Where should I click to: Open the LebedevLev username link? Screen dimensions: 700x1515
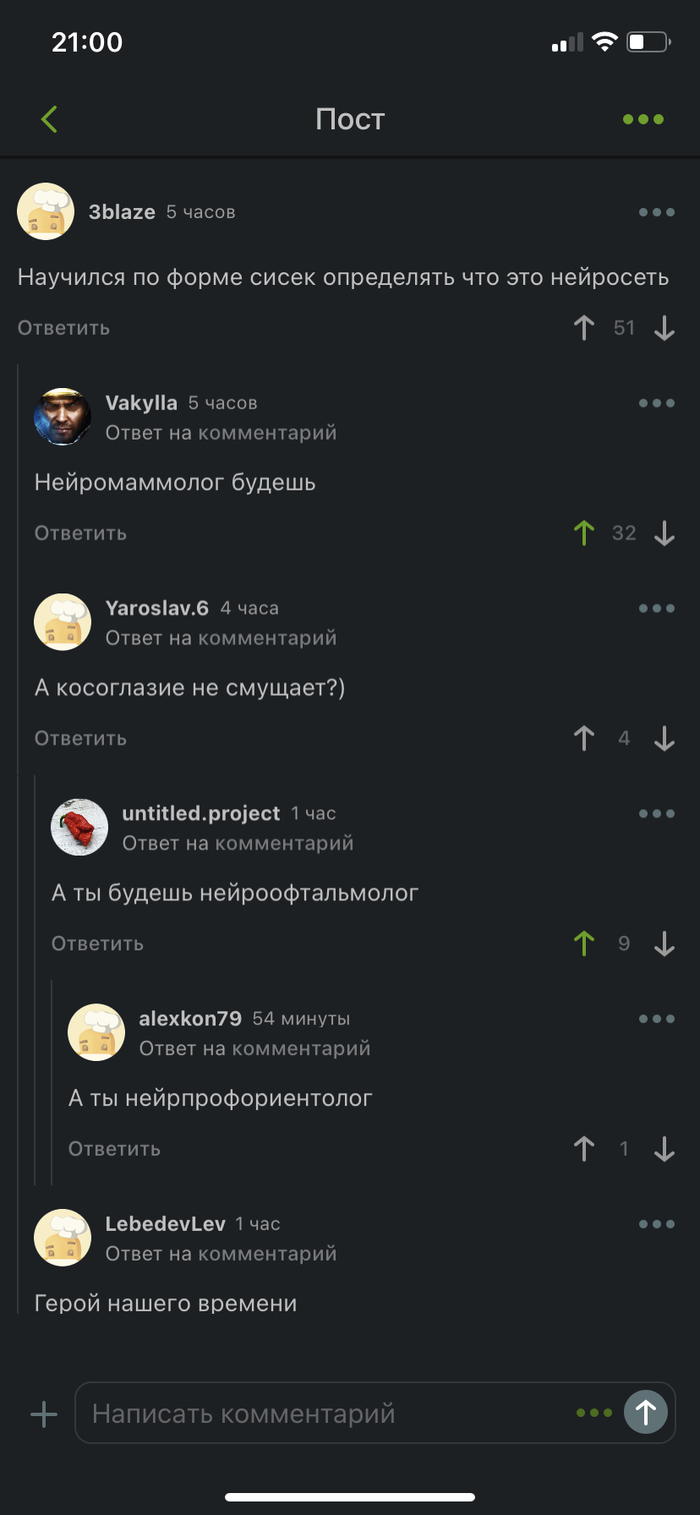(165, 1224)
